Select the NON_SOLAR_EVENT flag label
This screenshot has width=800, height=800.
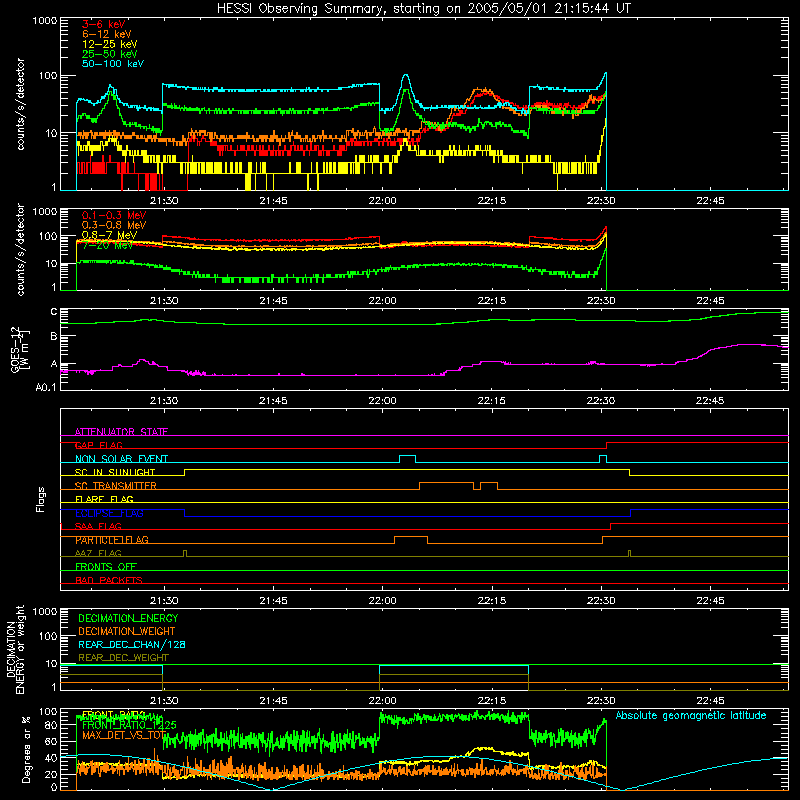tap(121, 459)
